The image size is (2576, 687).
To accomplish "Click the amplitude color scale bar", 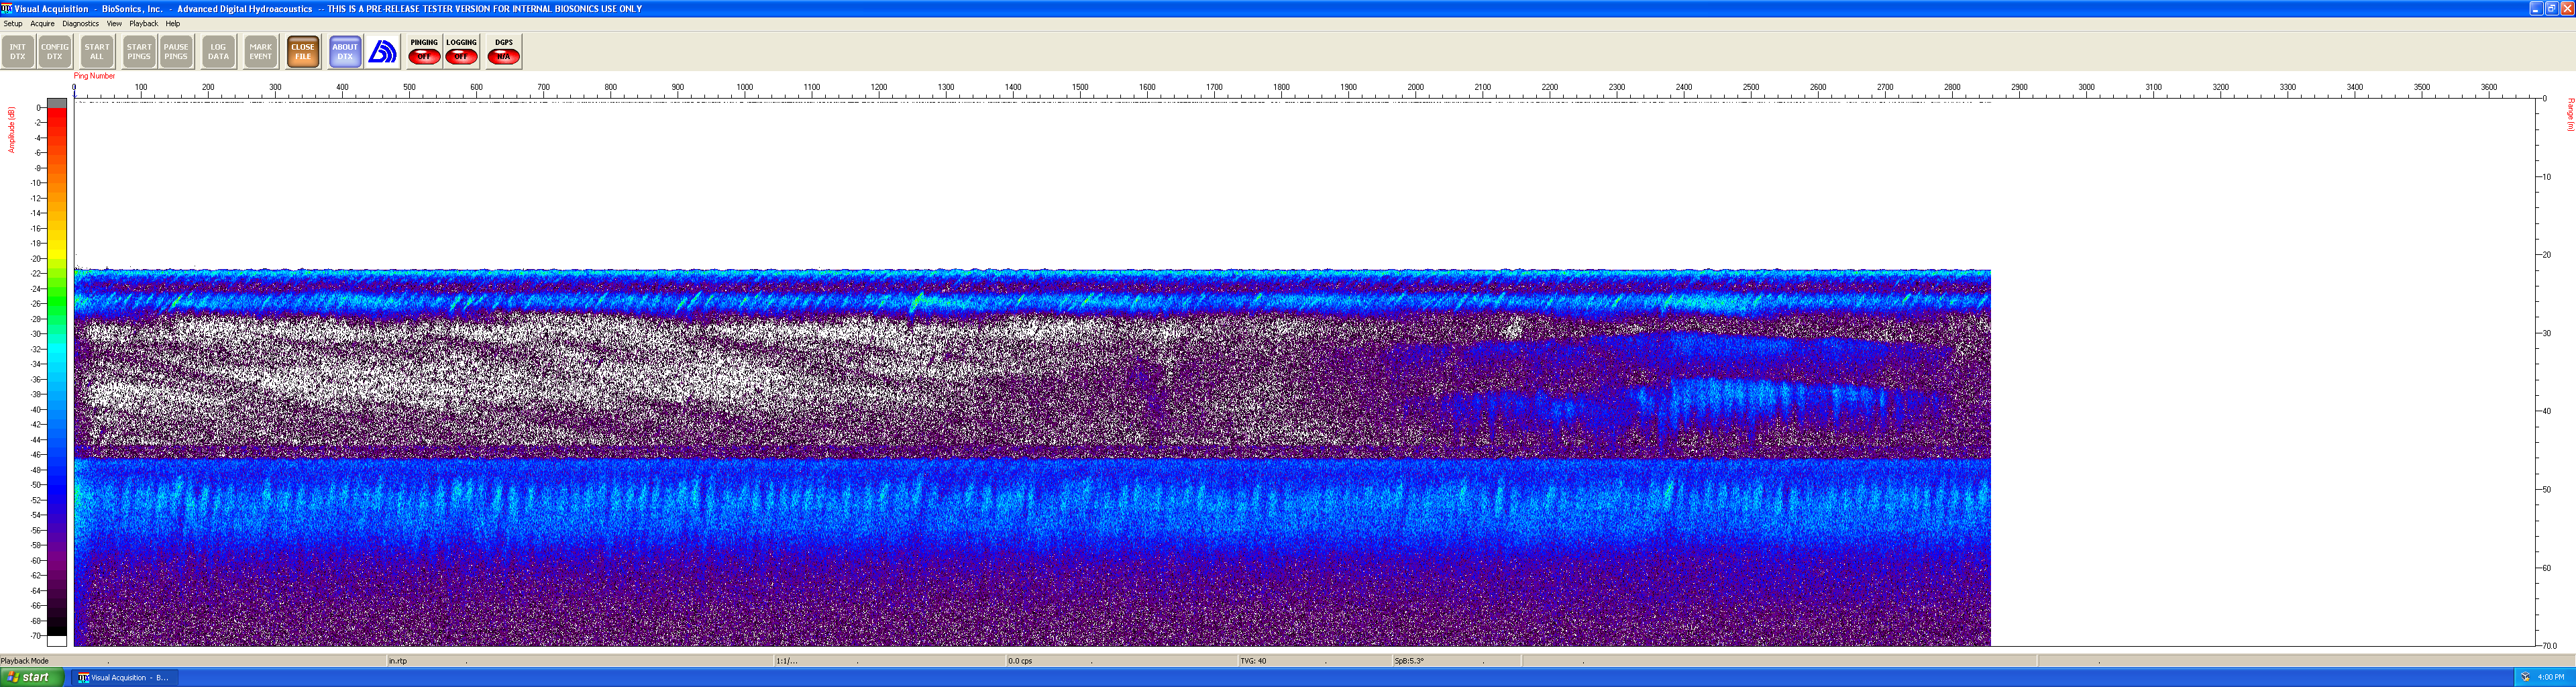I will click(x=57, y=372).
